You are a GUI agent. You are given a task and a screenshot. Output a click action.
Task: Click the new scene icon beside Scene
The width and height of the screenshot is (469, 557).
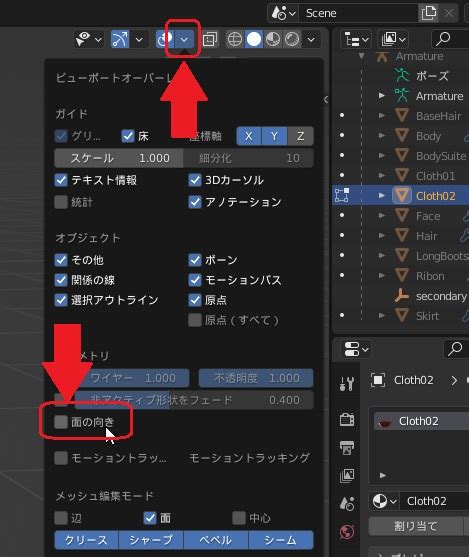pyautogui.click(x=428, y=13)
